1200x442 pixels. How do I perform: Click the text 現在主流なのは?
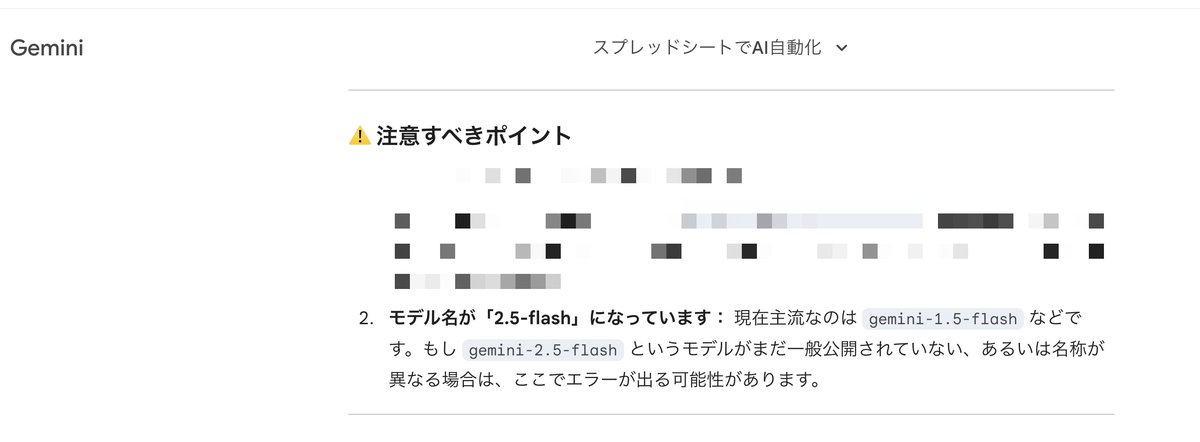tap(796, 319)
